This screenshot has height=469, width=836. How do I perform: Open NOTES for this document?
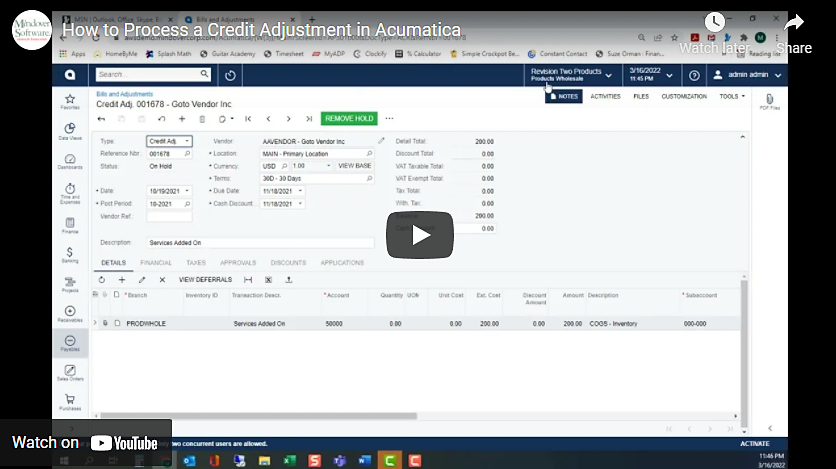pyautogui.click(x=564, y=96)
